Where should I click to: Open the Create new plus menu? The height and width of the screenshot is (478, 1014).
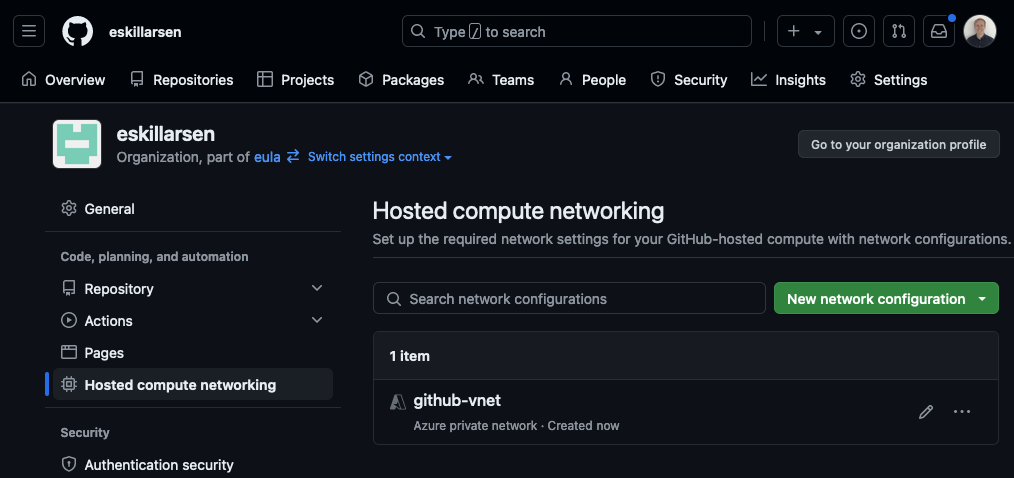805,32
